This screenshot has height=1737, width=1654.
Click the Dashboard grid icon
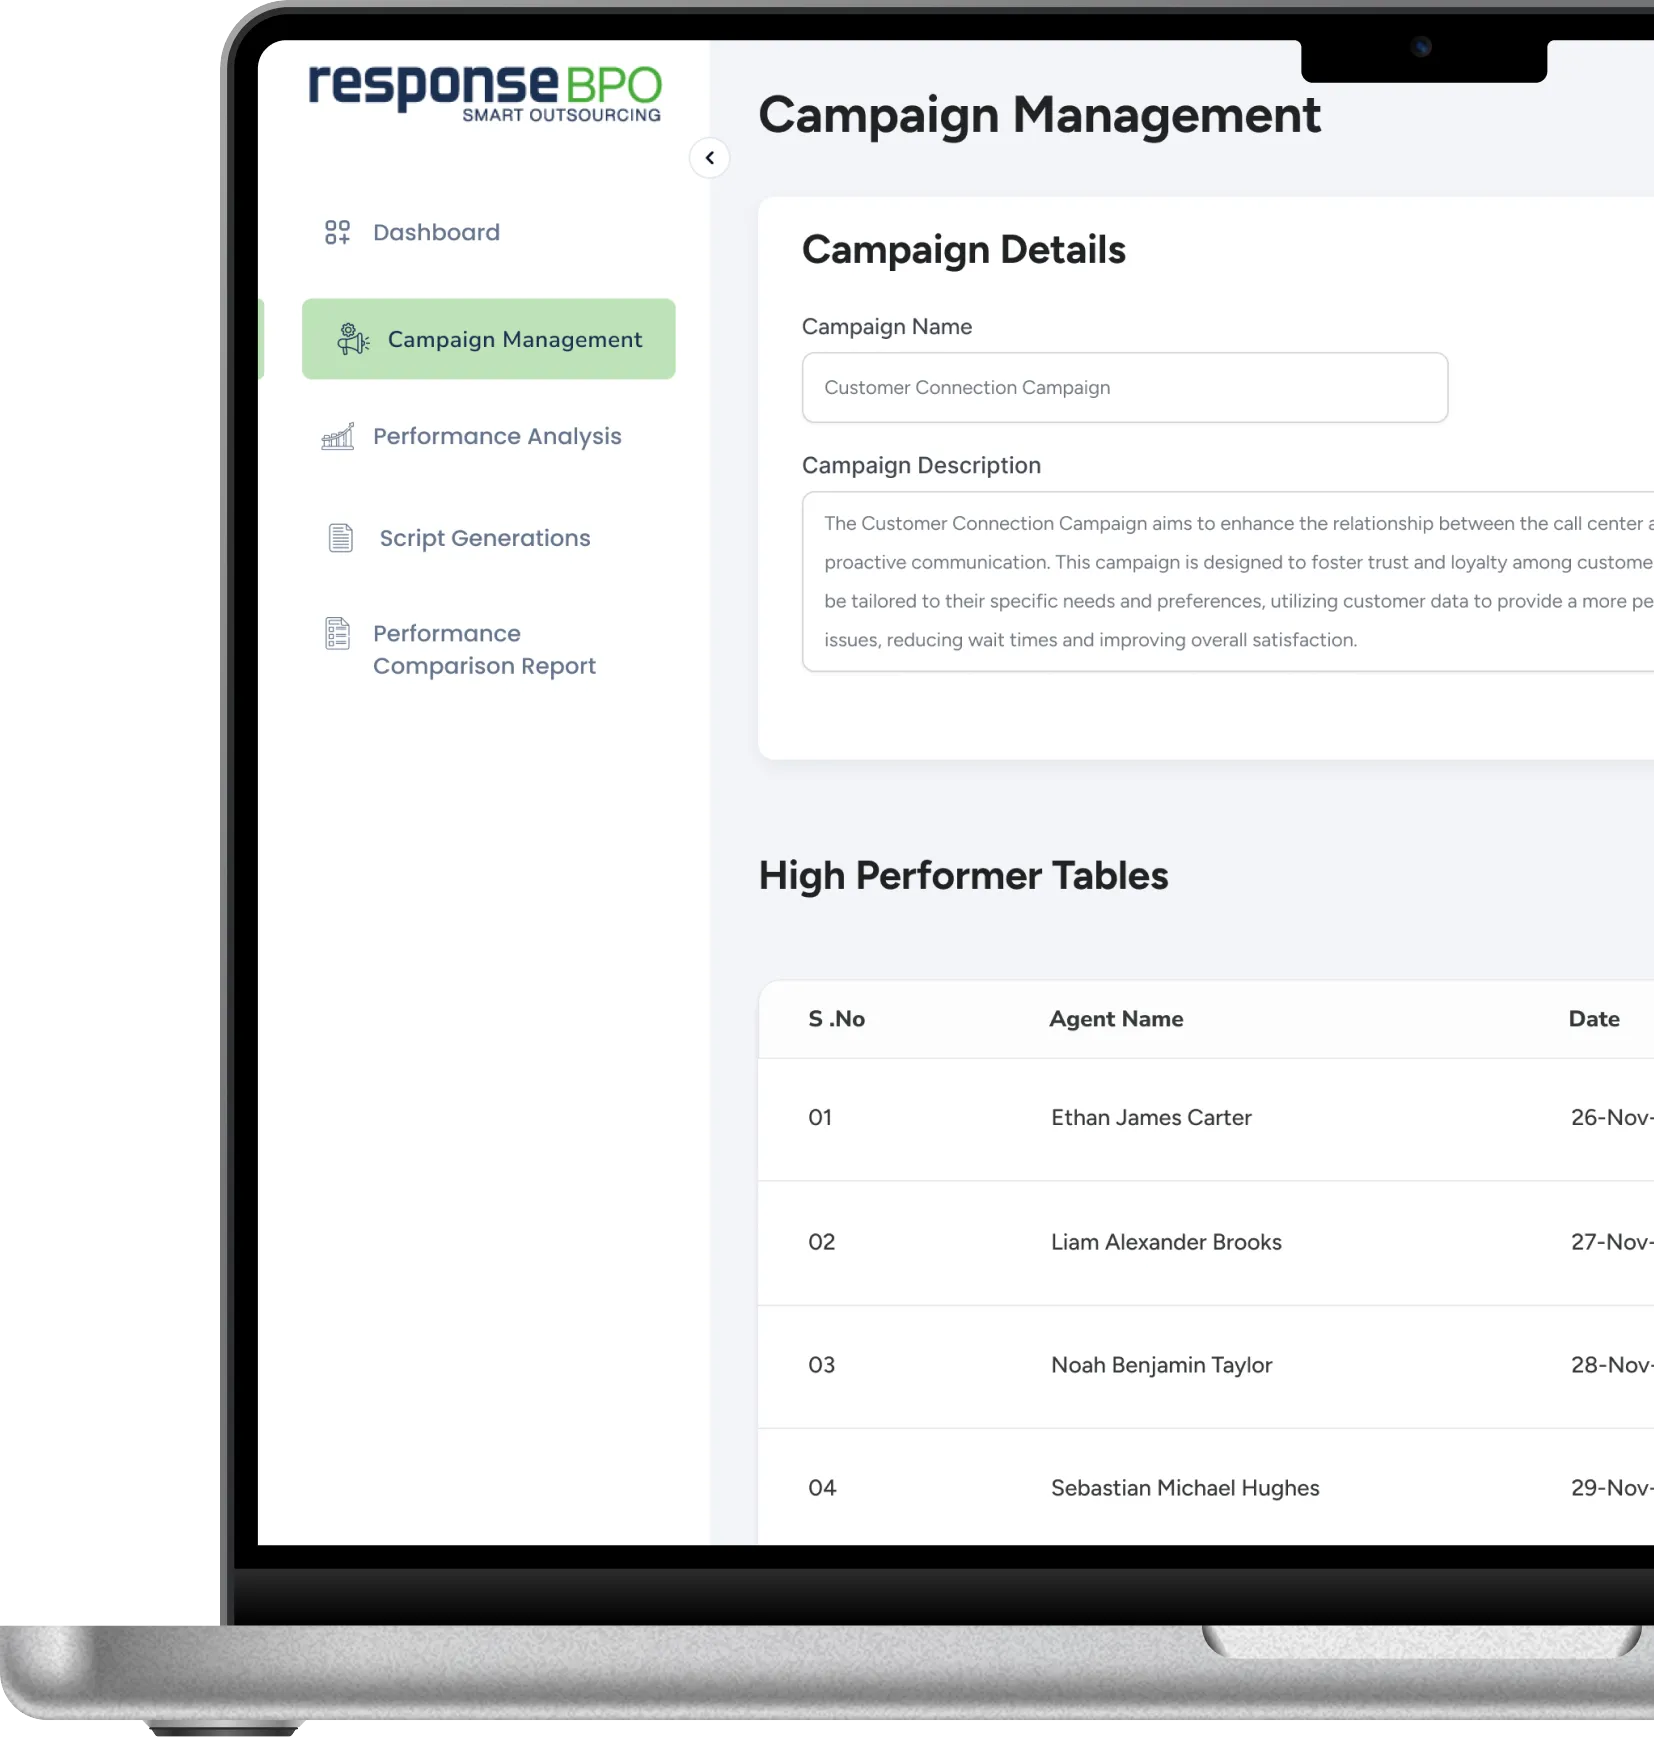tap(337, 232)
